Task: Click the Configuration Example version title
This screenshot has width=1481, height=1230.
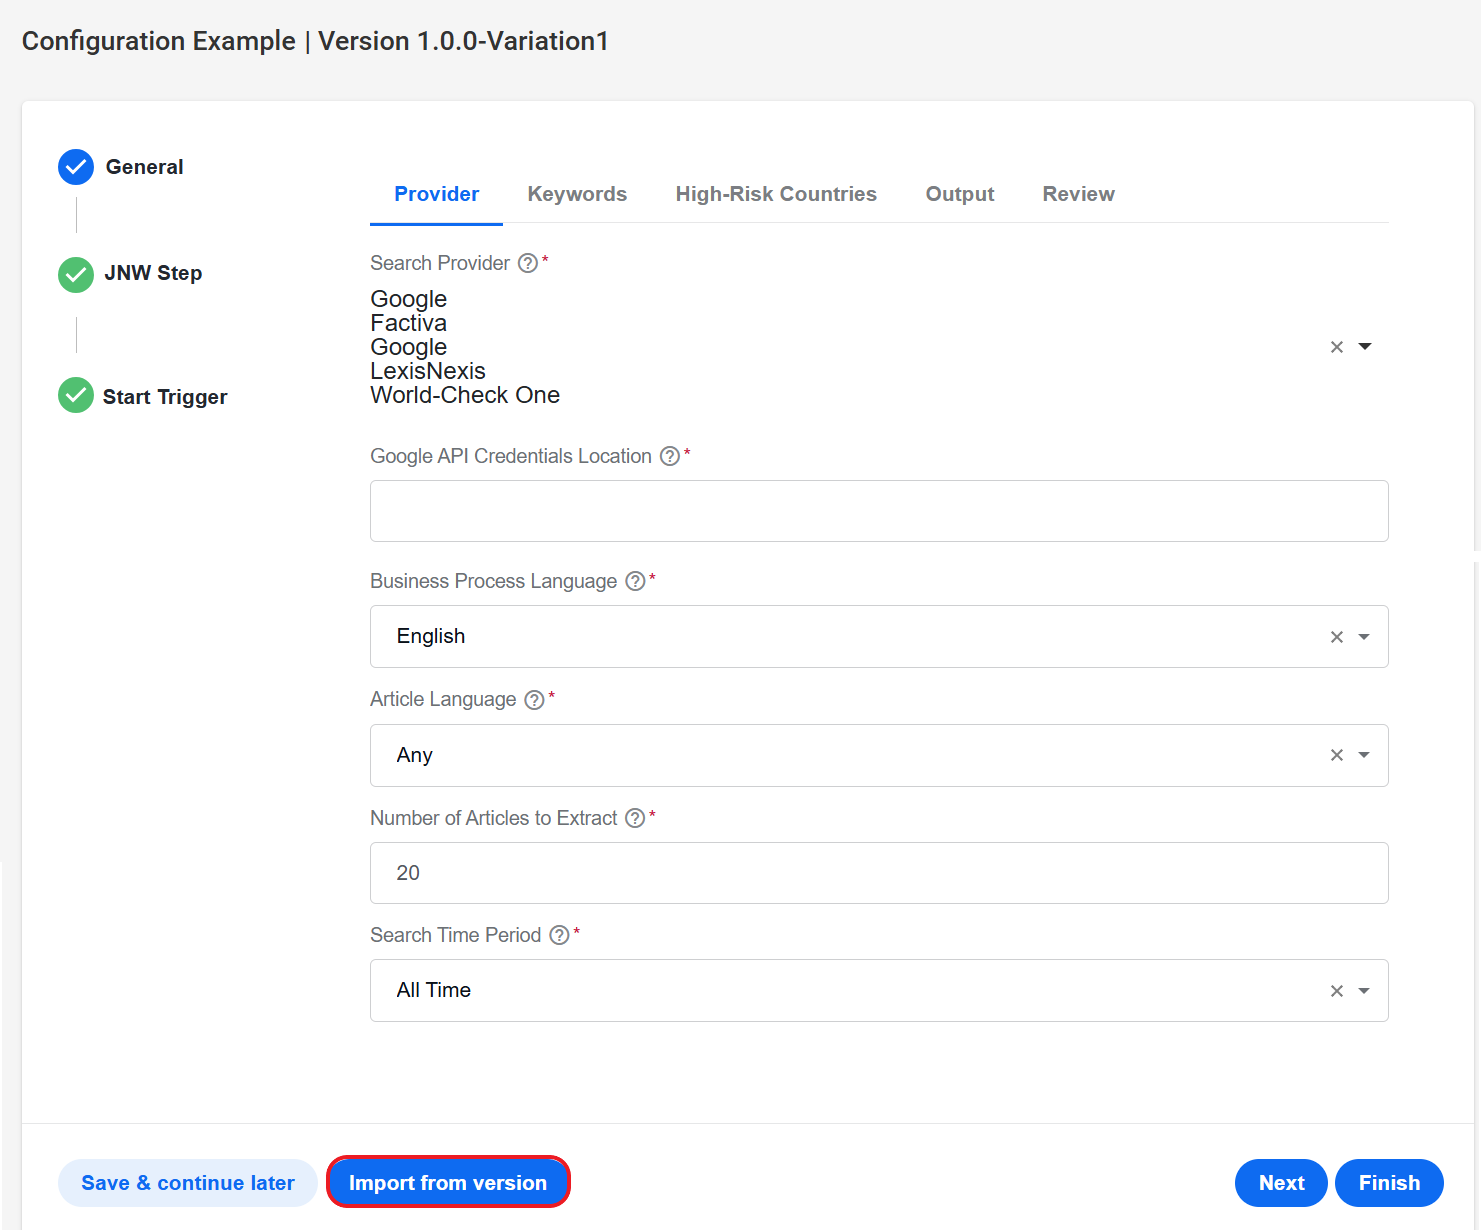Action: 315,41
